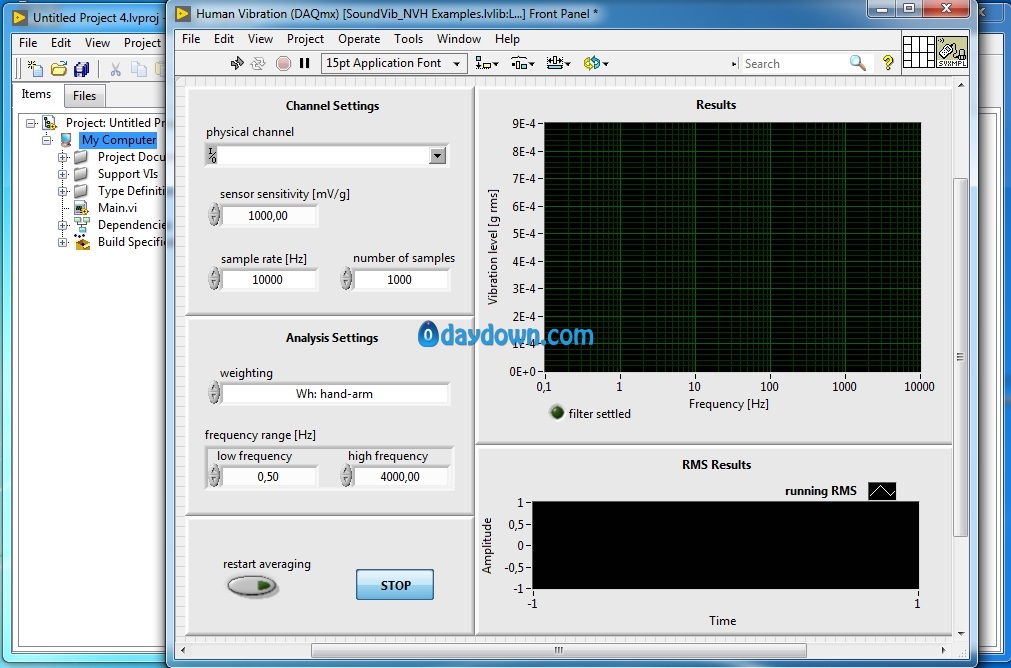Click the Pause button in the toolbar
Viewport: 1011px width, 668px height.
305,63
